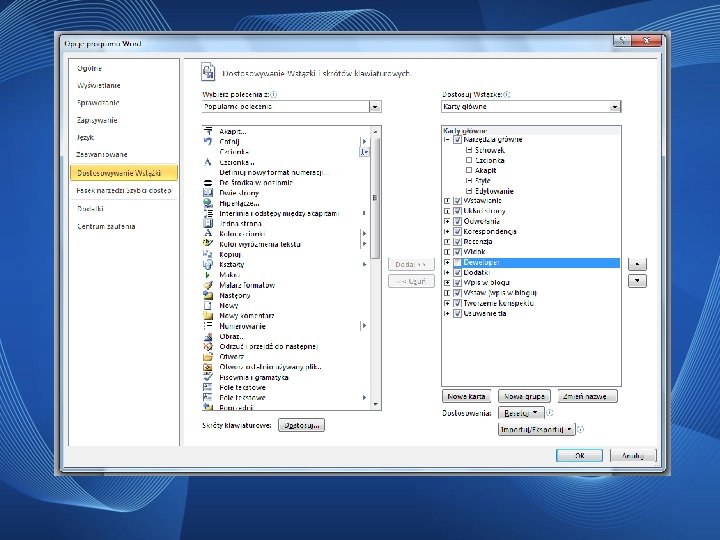Open Pasek narzędzi Szybki dostęp category
This screenshot has width=720, height=540.
pyautogui.click(x=124, y=191)
